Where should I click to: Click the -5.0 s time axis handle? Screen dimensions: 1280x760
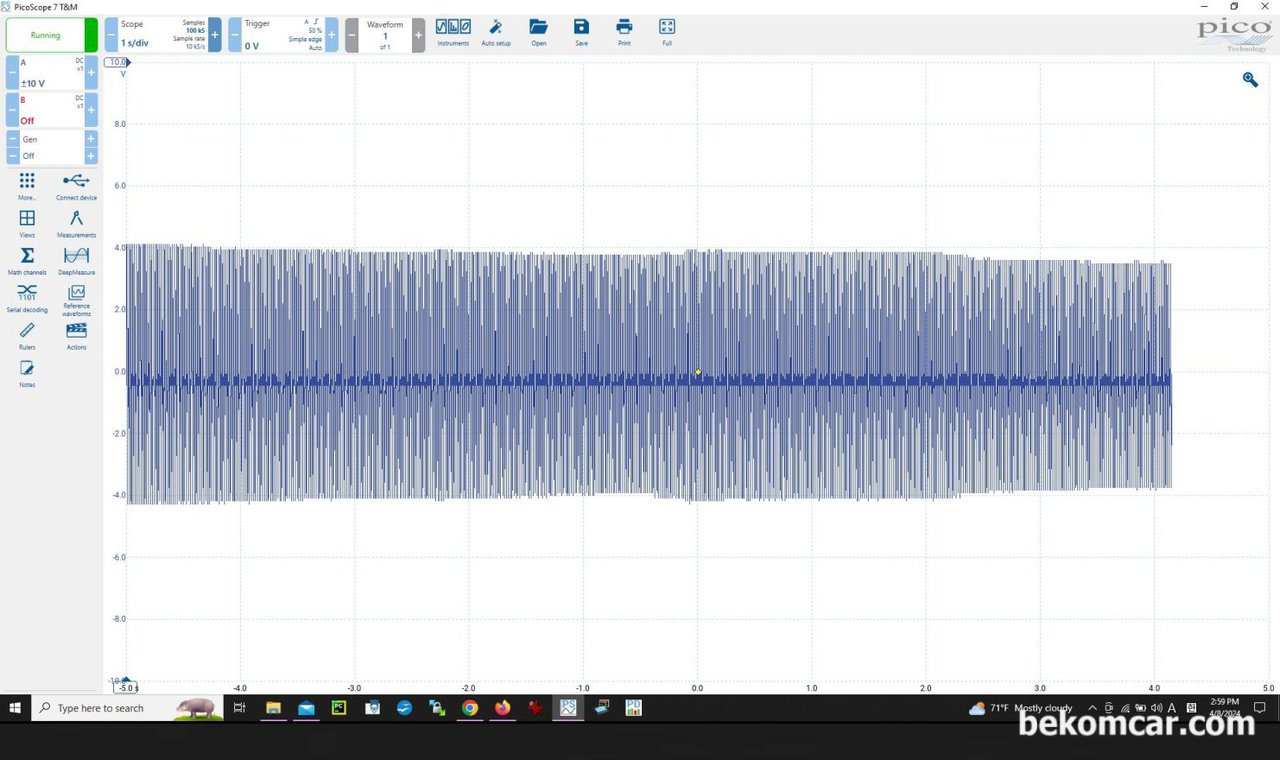point(127,686)
